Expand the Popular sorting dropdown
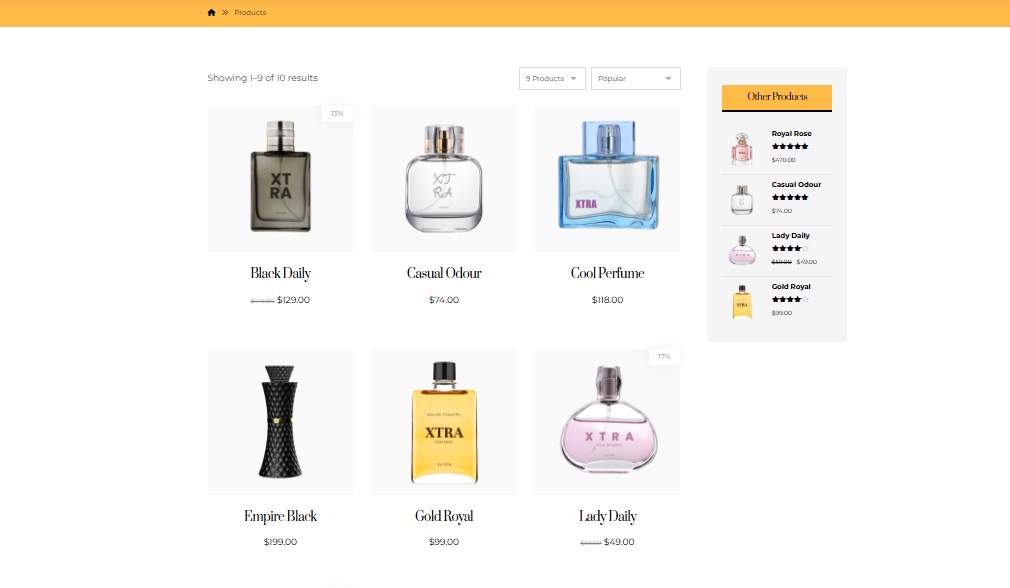 (635, 79)
